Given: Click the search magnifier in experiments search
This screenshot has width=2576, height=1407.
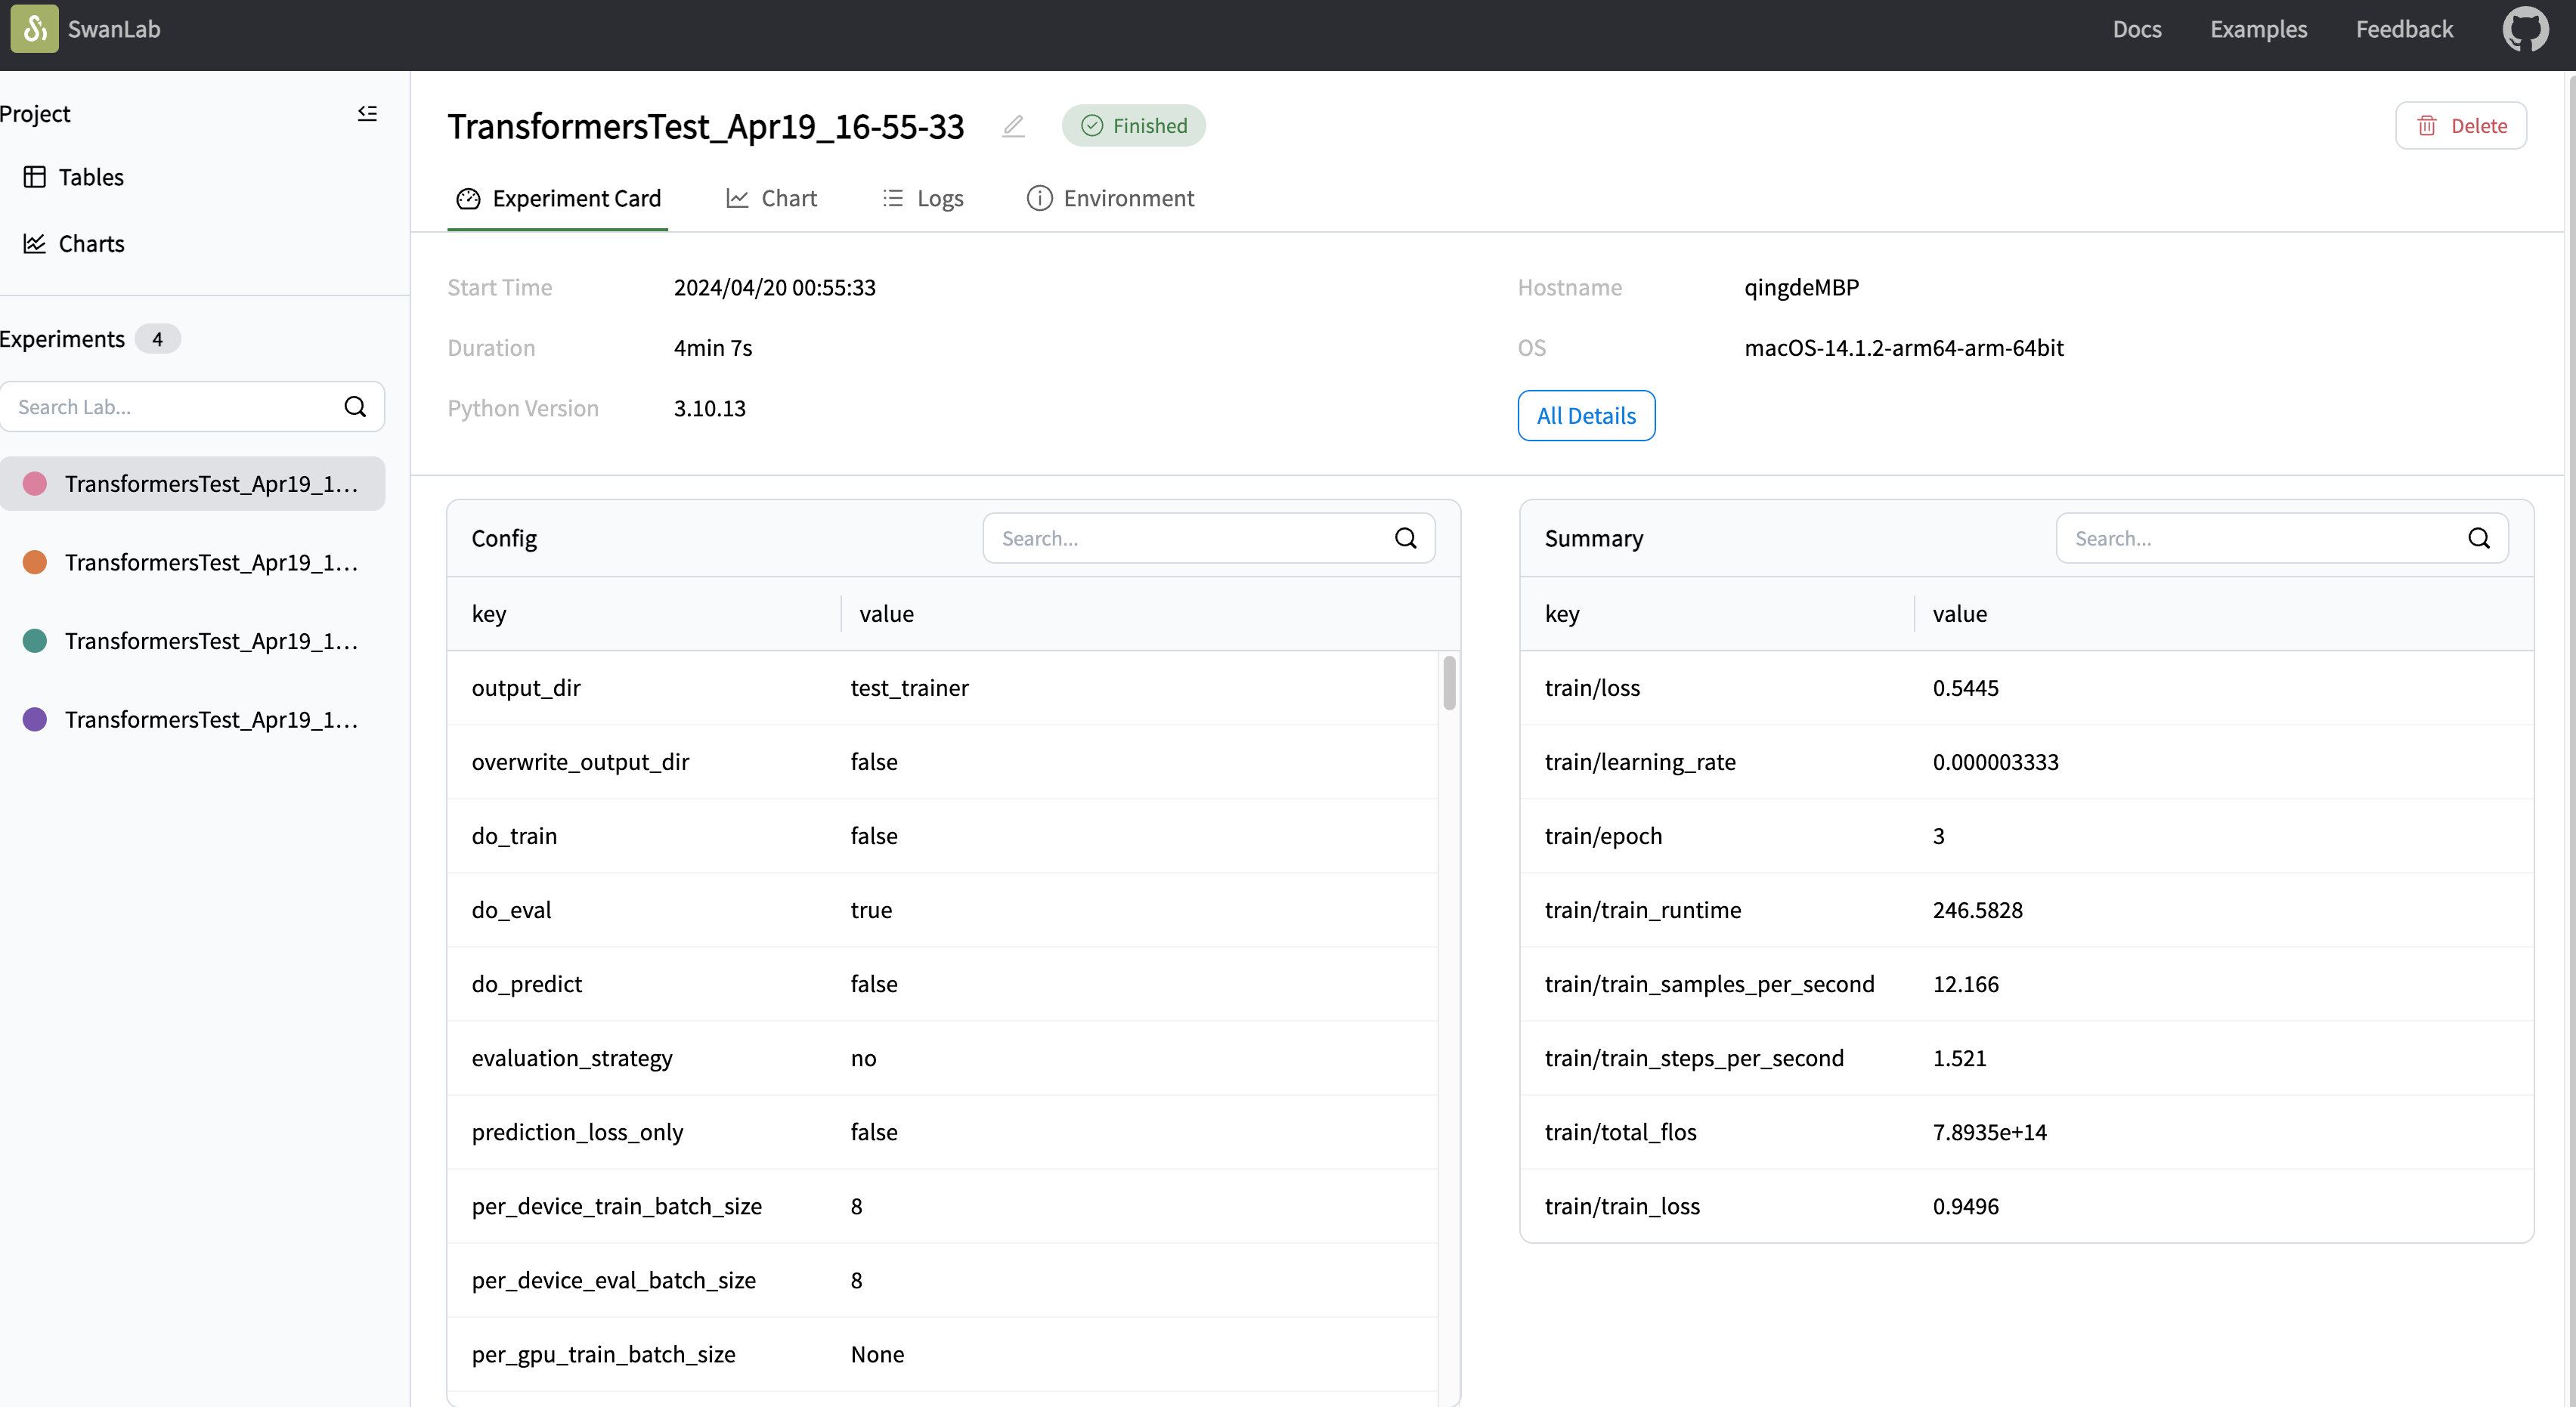Looking at the screenshot, I should point(355,407).
